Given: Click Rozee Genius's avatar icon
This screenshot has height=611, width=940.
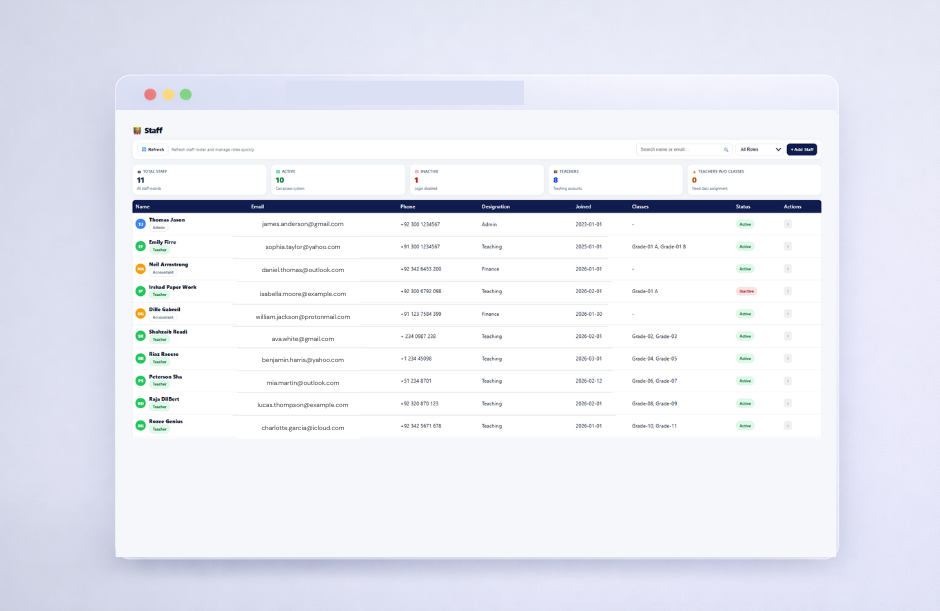Looking at the screenshot, I should coord(140,425).
